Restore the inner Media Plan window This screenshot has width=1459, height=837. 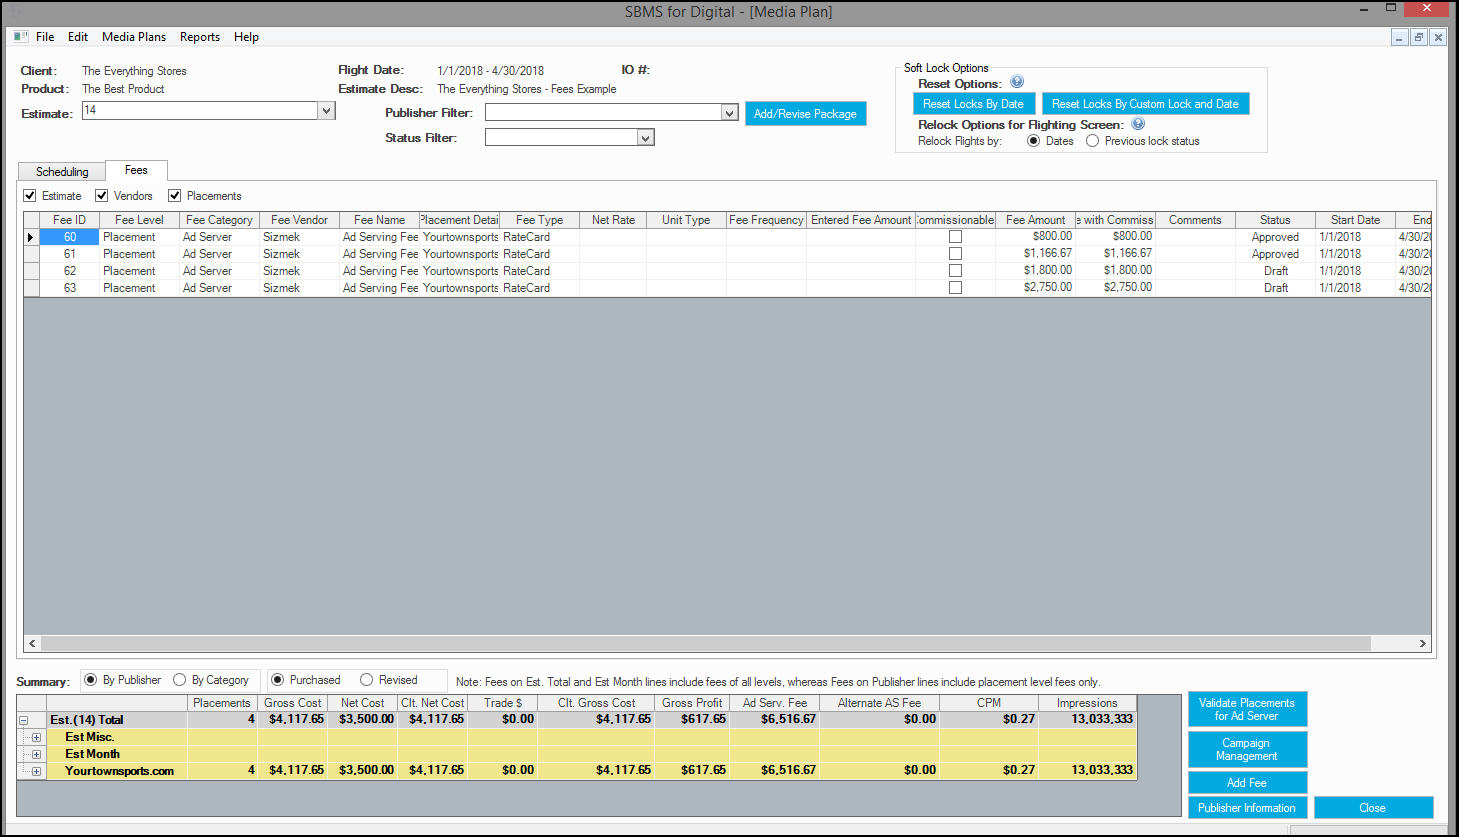point(1418,37)
